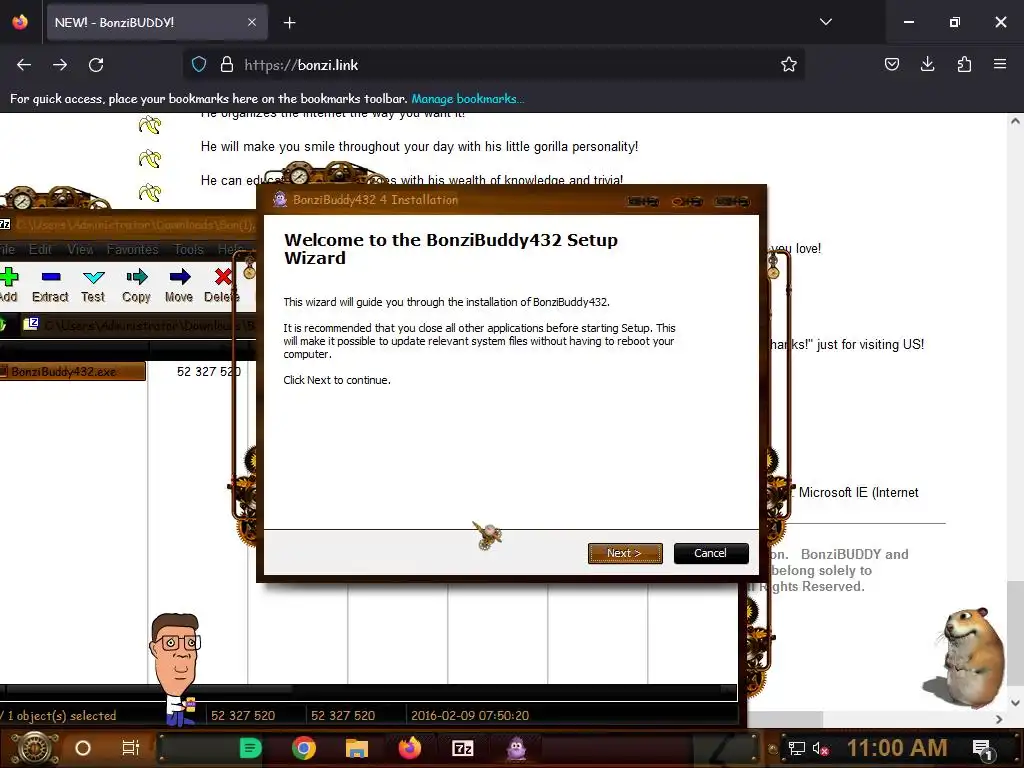Open the notification action center icon
The height and width of the screenshot is (768, 1024).
(x=983, y=748)
